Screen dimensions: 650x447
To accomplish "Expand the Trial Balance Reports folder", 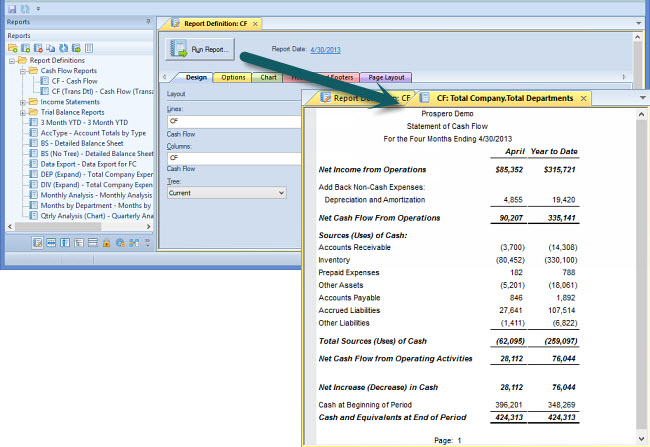I will (x=23, y=112).
